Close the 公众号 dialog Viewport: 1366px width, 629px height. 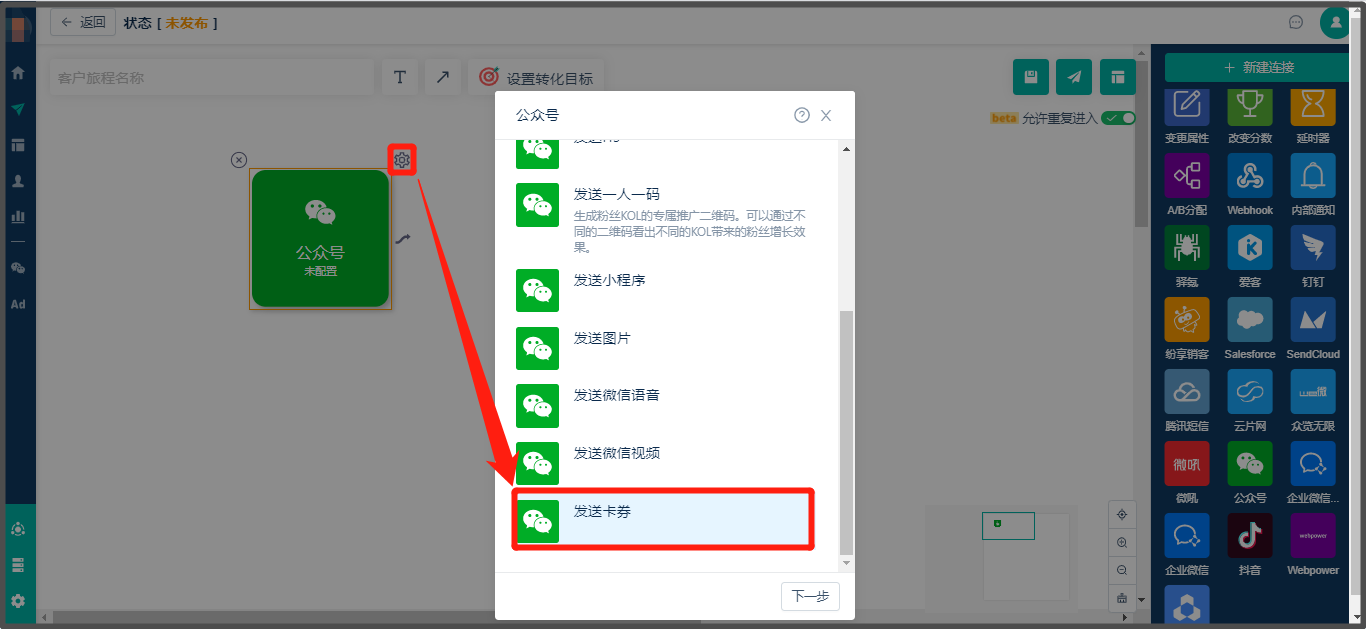[x=826, y=115]
